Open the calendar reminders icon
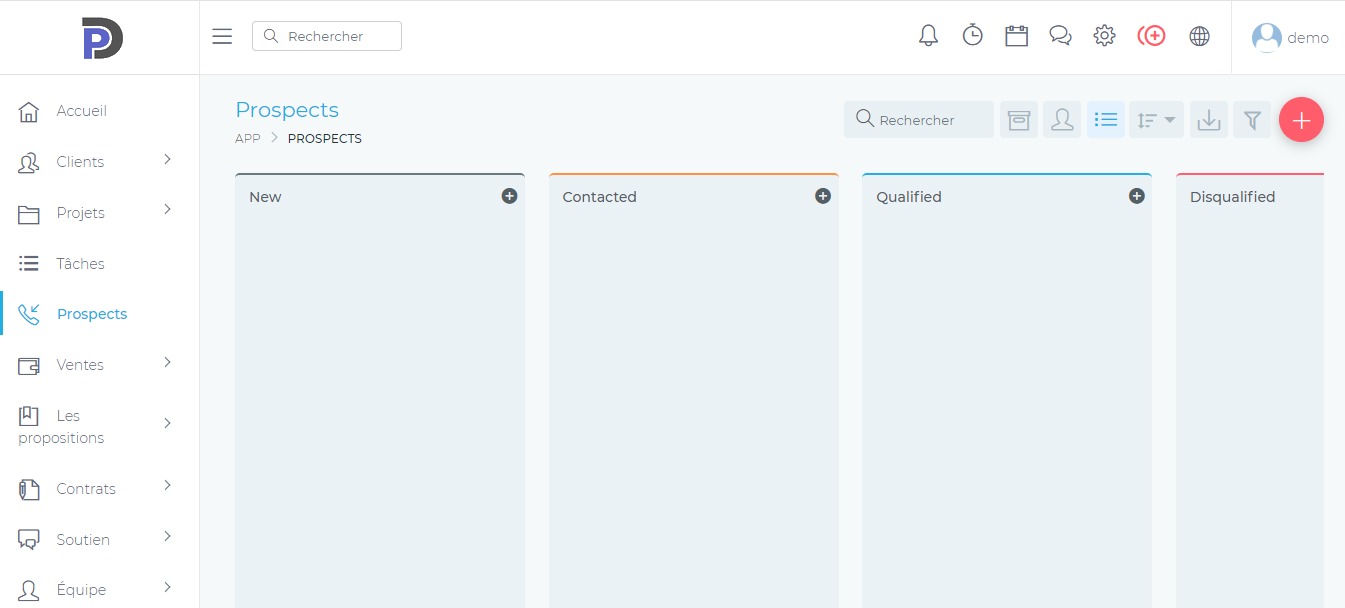1345x608 pixels. point(1016,36)
